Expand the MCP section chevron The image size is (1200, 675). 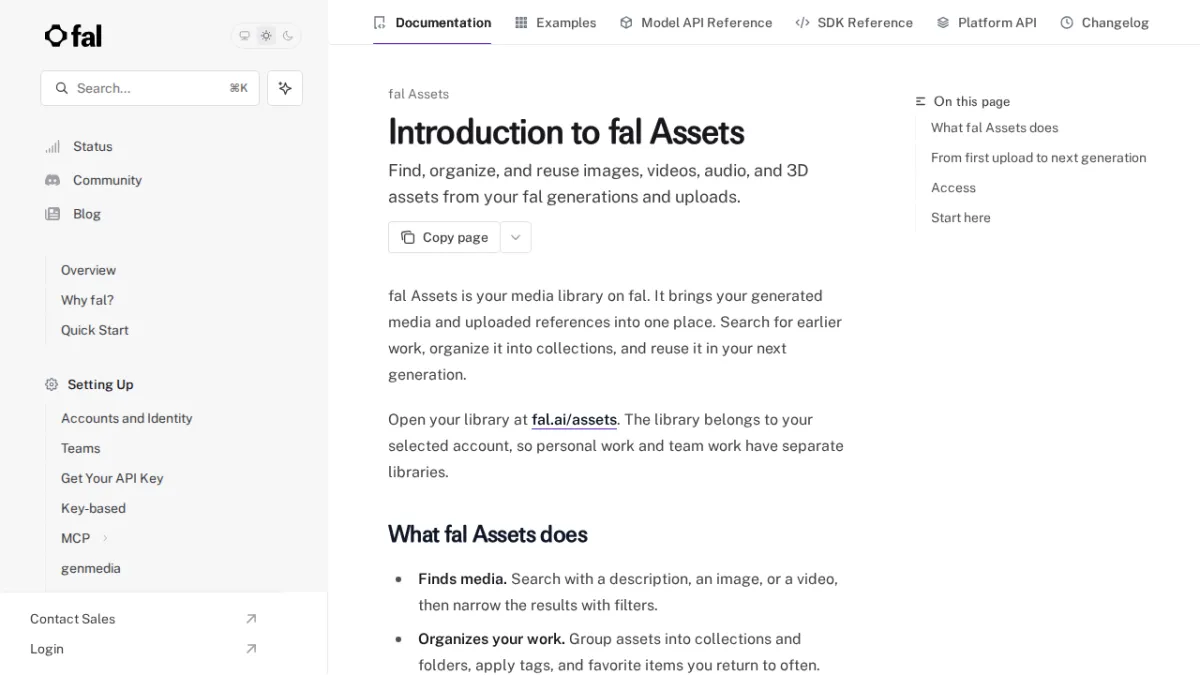click(x=105, y=538)
